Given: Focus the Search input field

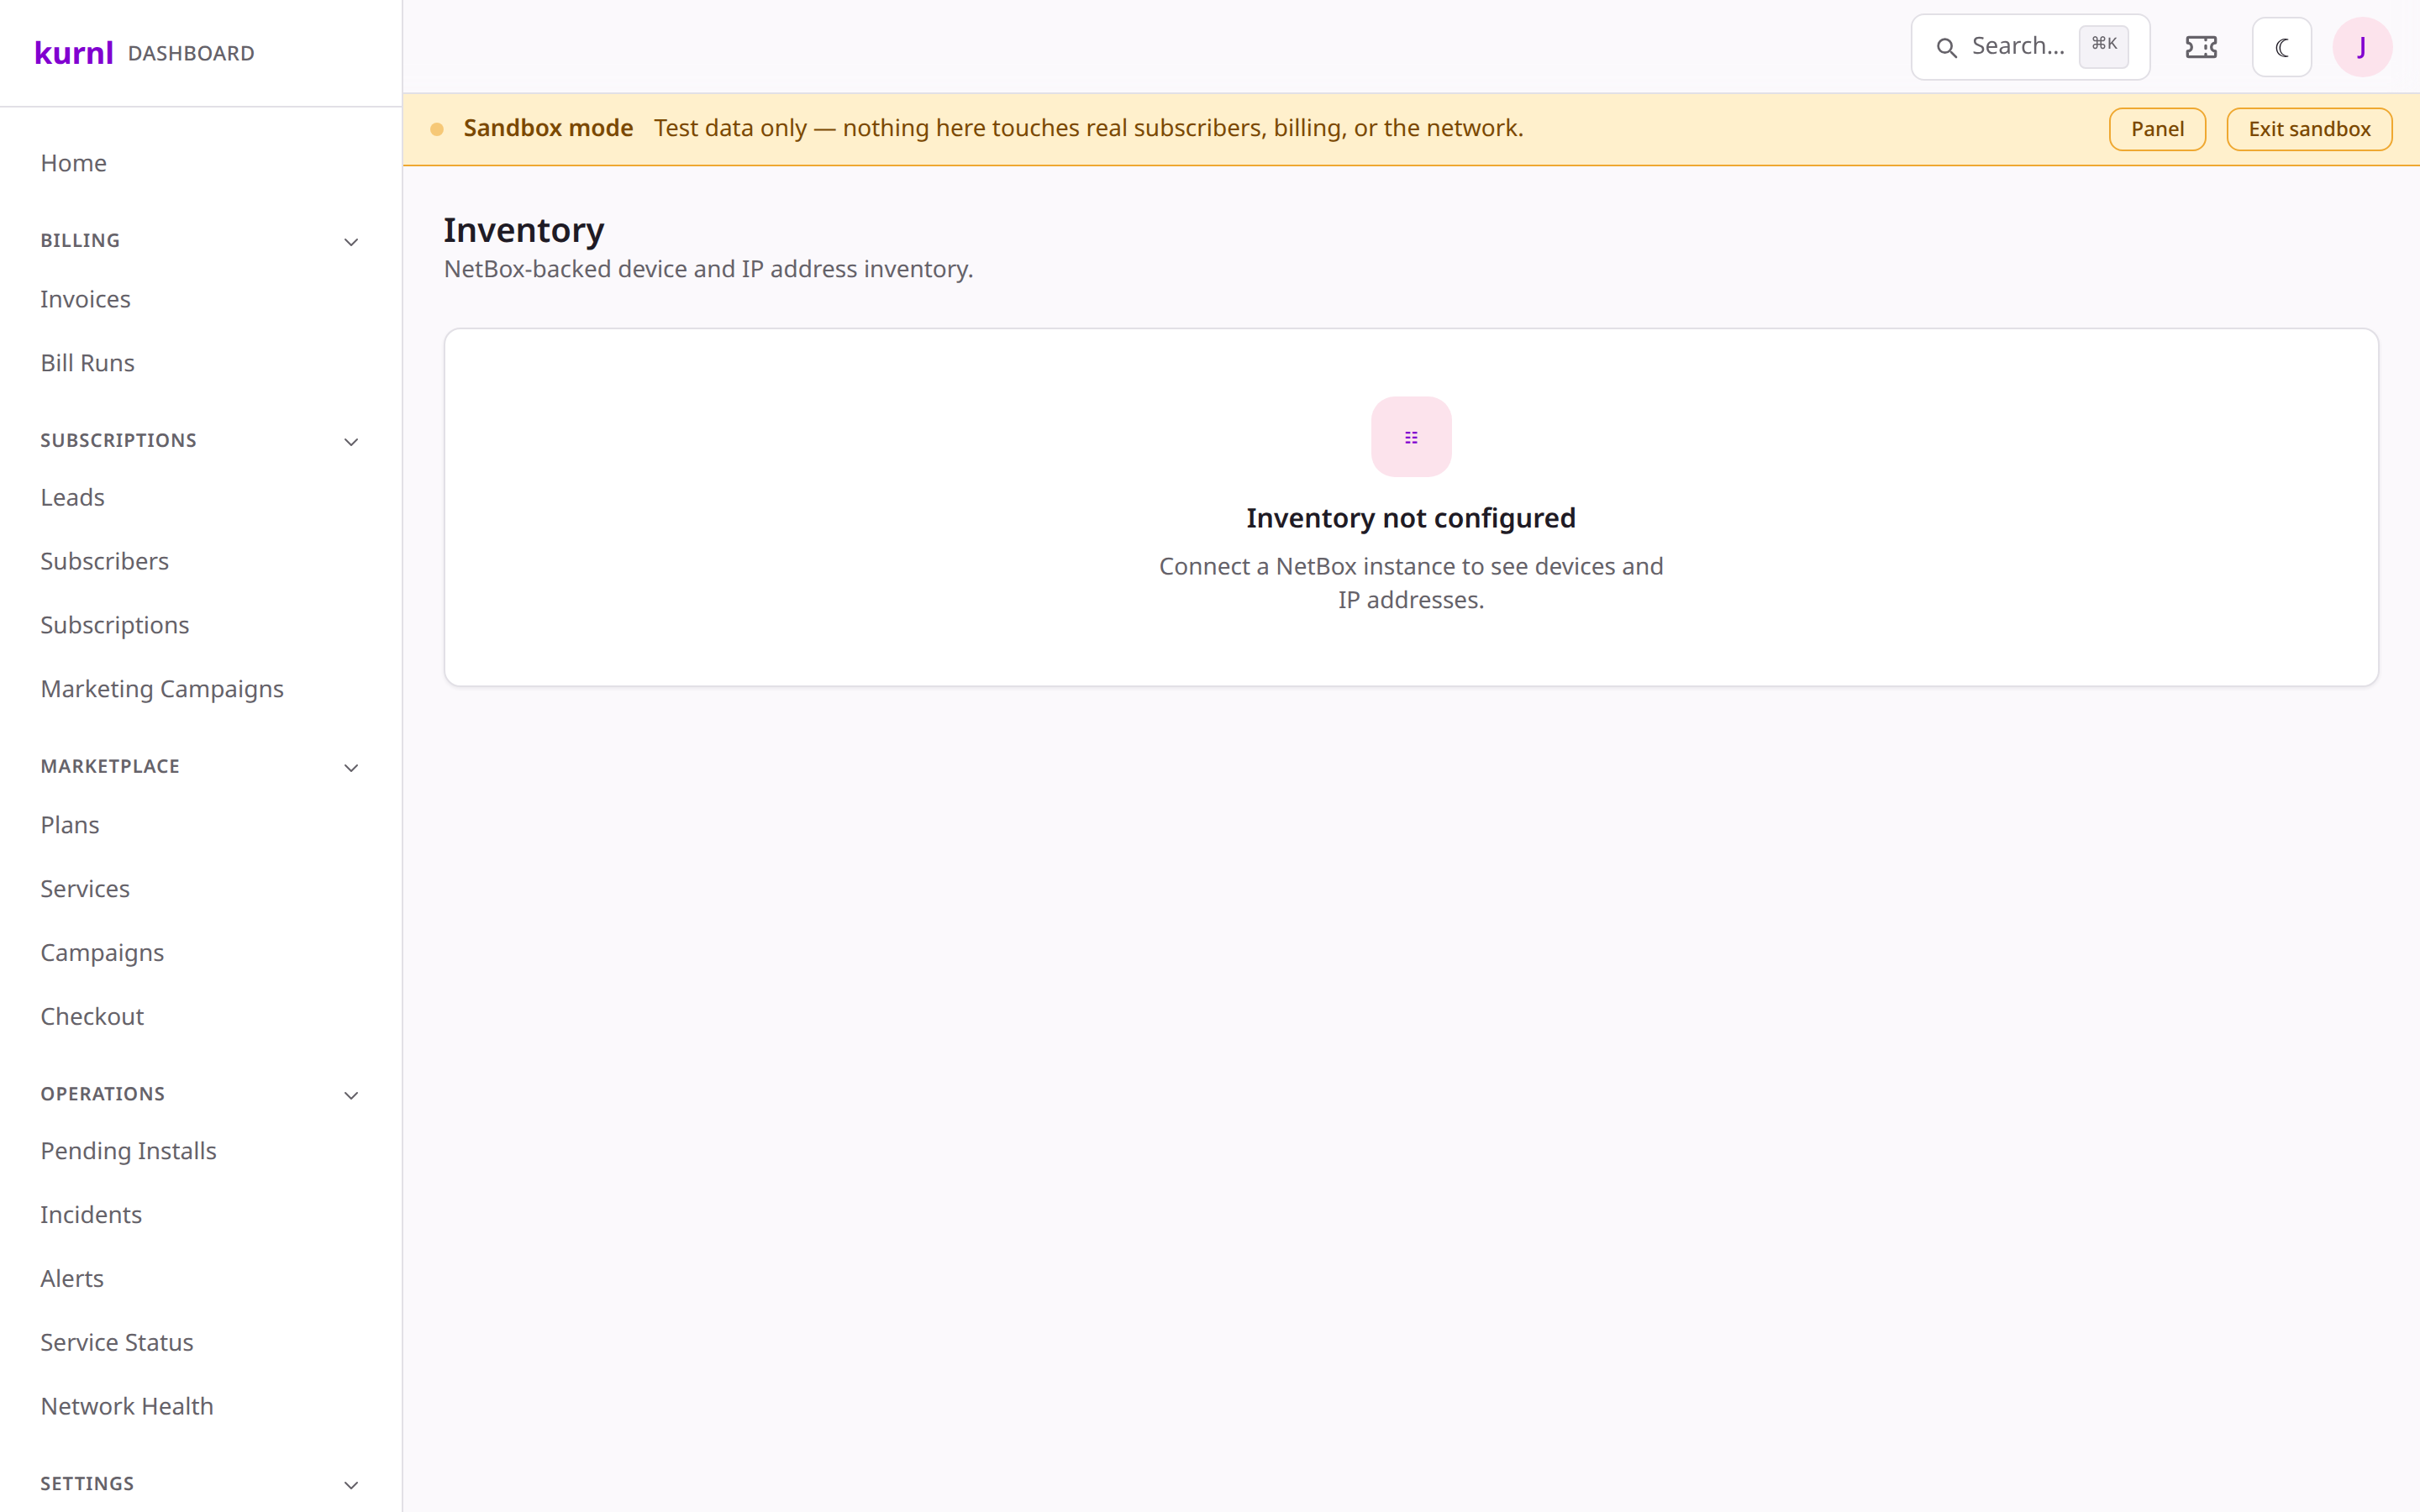Looking at the screenshot, I should [x=2030, y=47].
